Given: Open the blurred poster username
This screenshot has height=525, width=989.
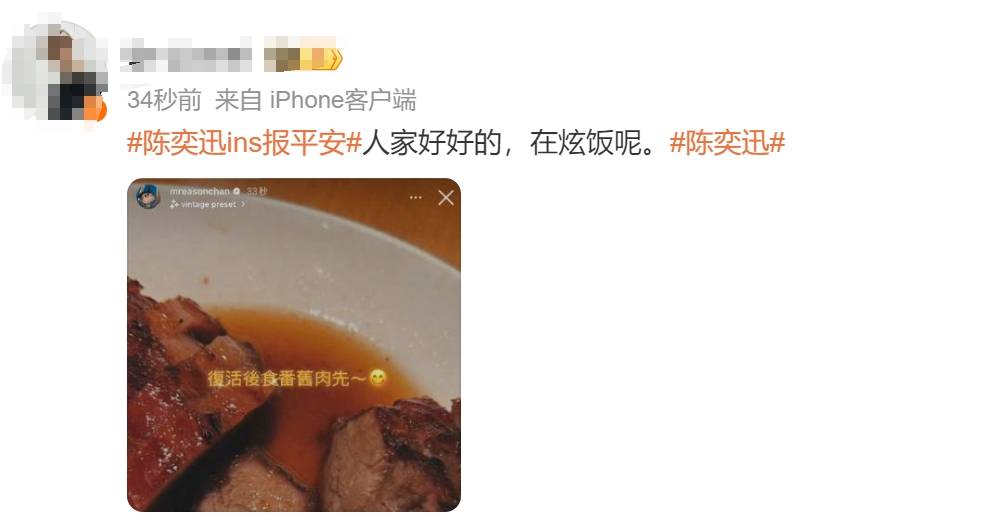Looking at the screenshot, I should (186, 58).
